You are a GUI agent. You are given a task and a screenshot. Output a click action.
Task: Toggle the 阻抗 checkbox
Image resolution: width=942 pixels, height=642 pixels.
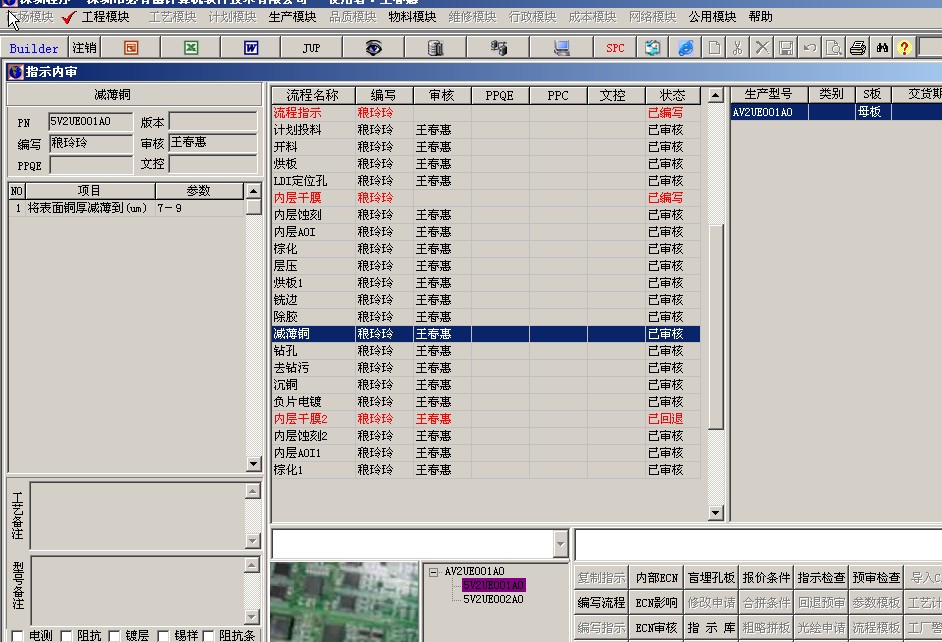point(67,635)
